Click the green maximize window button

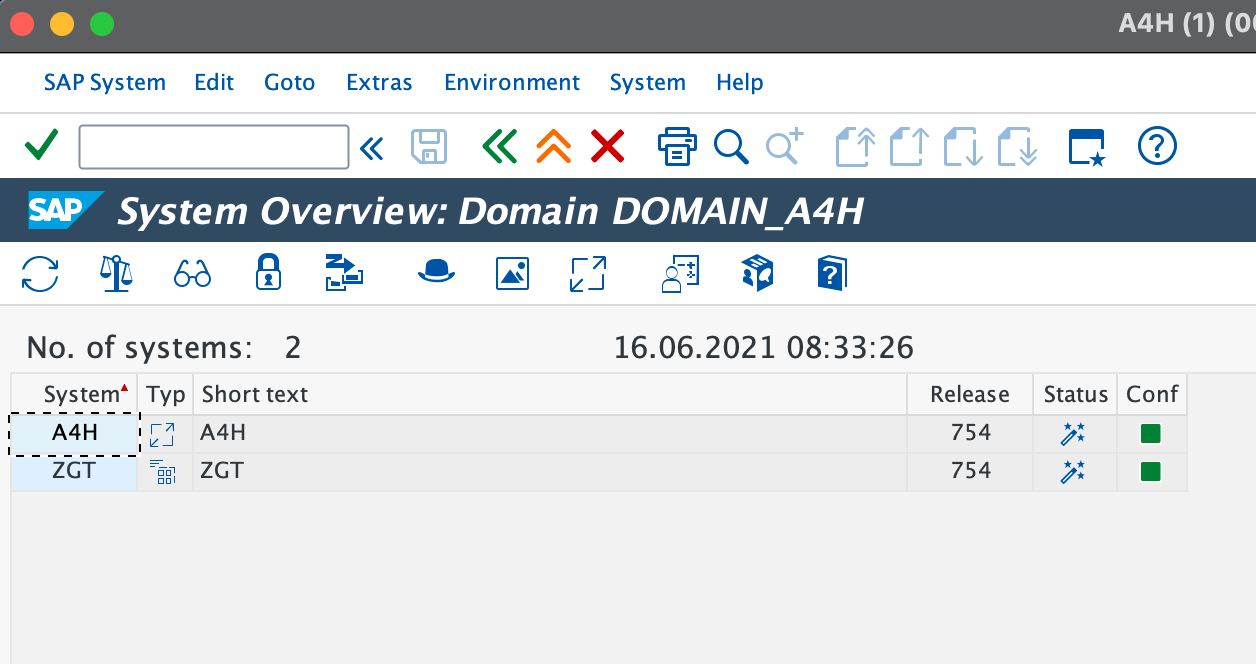pos(102,23)
